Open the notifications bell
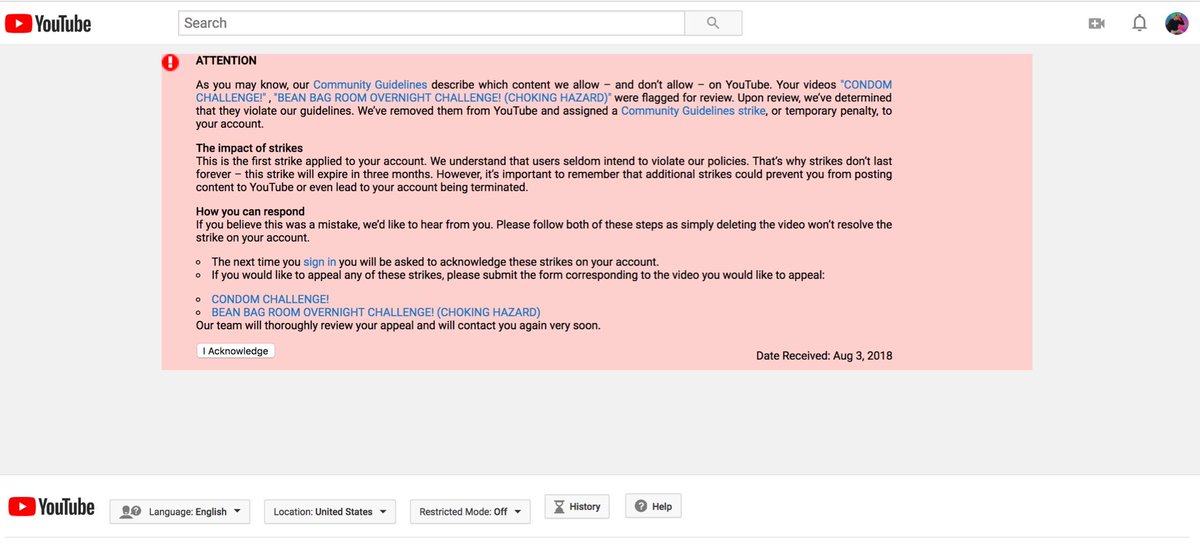This screenshot has height=547, width=1200. click(1139, 23)
